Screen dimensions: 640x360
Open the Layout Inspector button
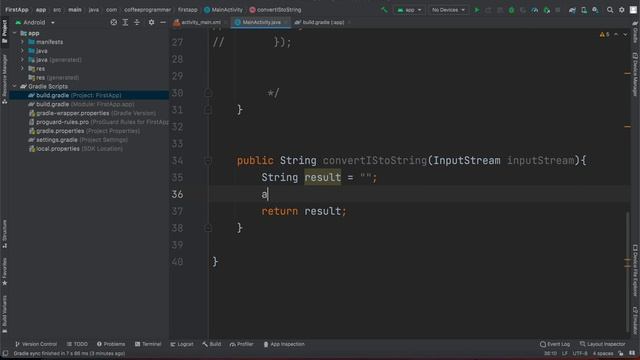[602, 344]
